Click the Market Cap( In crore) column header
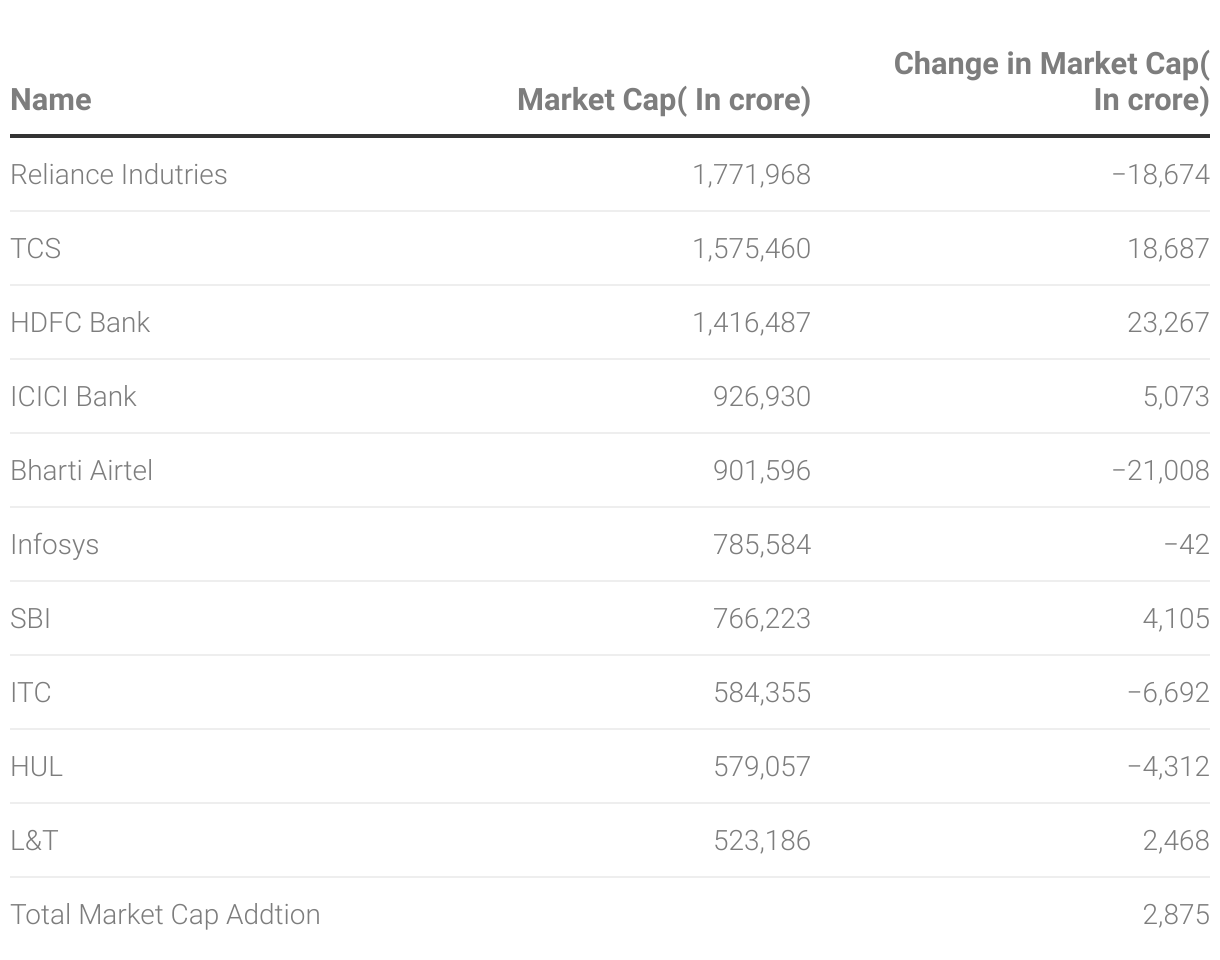1220x960 pixels. click(x=664, y=100)
